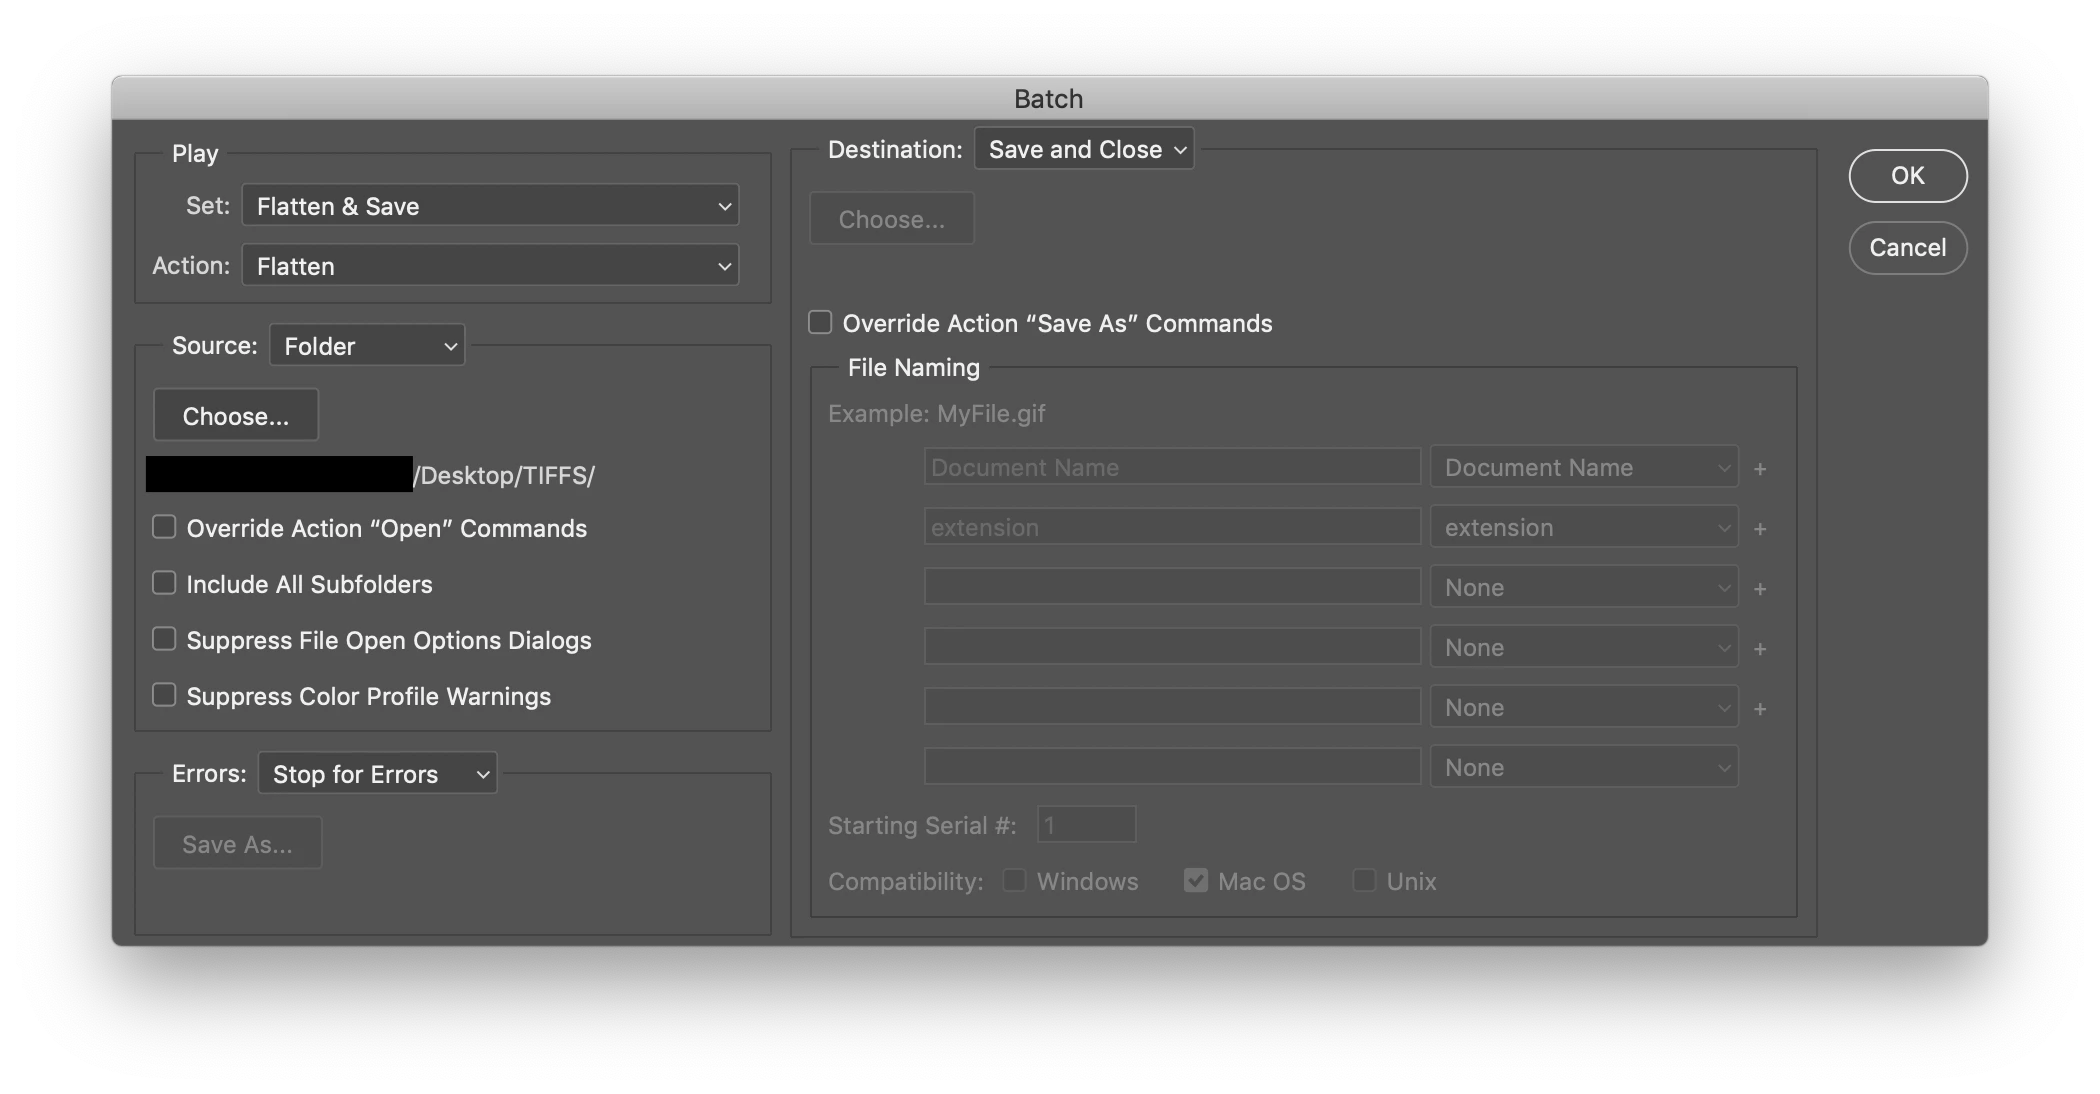
Task: Open the Errors dropdown Stop for Errors
Action: click(x=377, y=774)
